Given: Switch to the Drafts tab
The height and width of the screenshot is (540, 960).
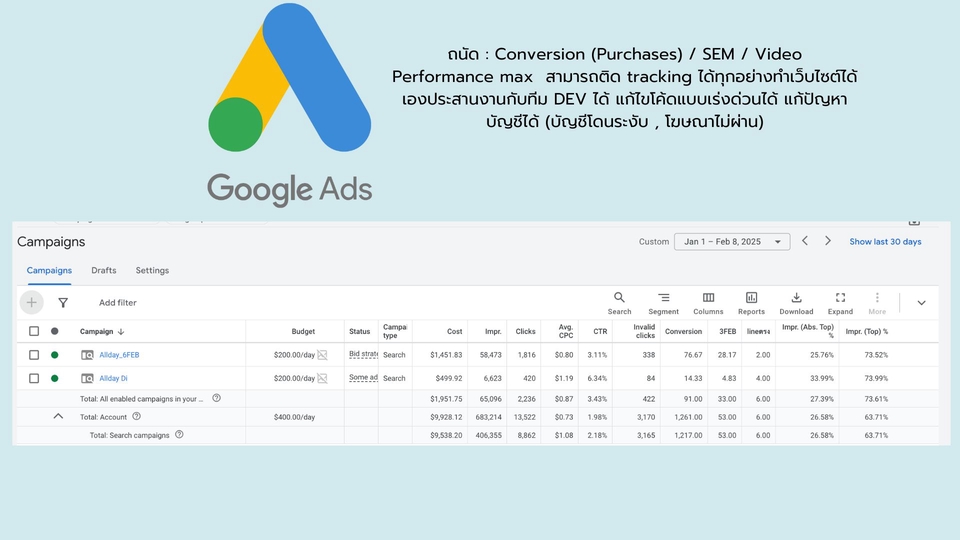Looking at the screenshot, I should point(103,270).
